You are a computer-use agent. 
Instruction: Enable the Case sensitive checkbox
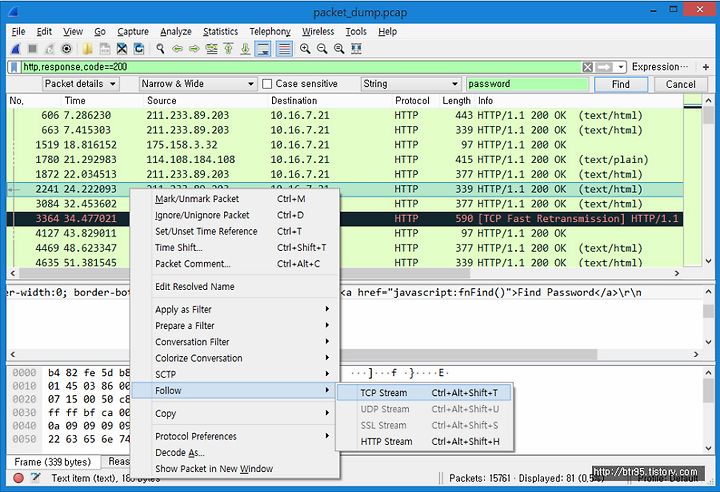[x=267, y=84]
